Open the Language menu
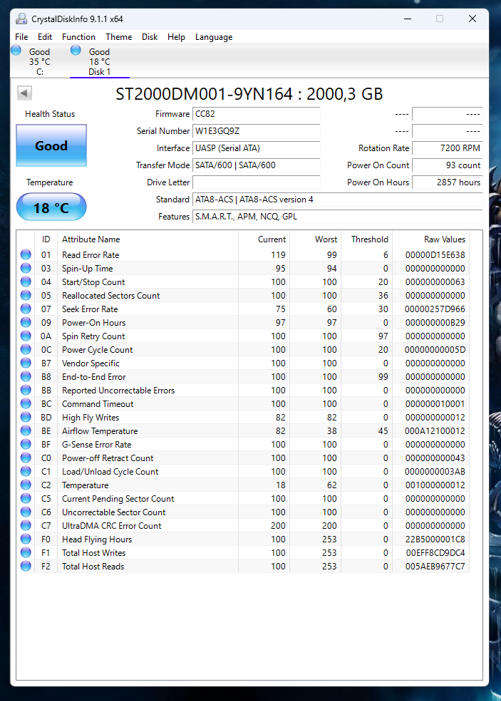This screenshot has height=701, width=501. (214, 37)
